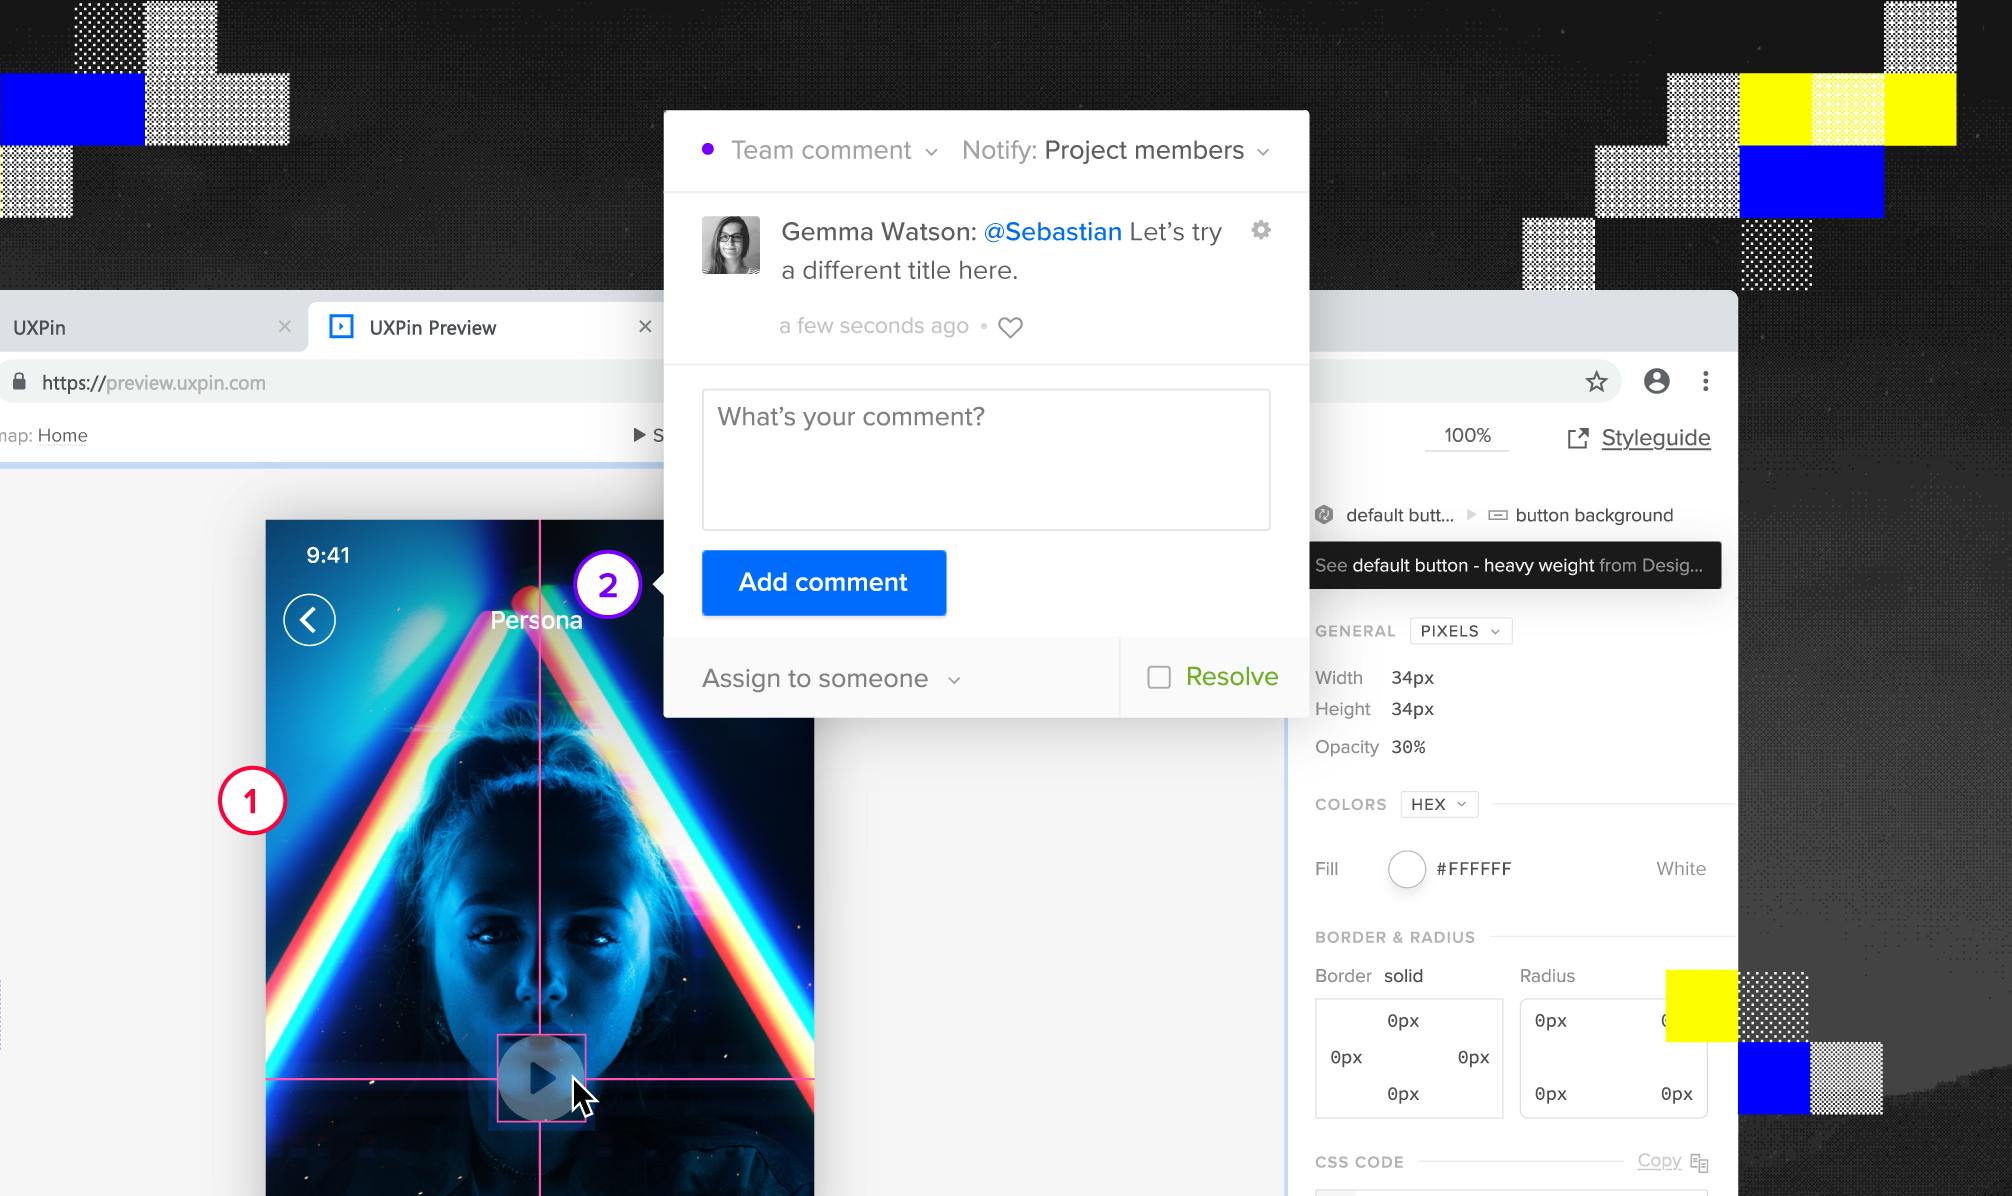This screenshot has height=1196, width=2012.
Task: Tick the Resolve checkbox
Action: [x=1159, y=678]
